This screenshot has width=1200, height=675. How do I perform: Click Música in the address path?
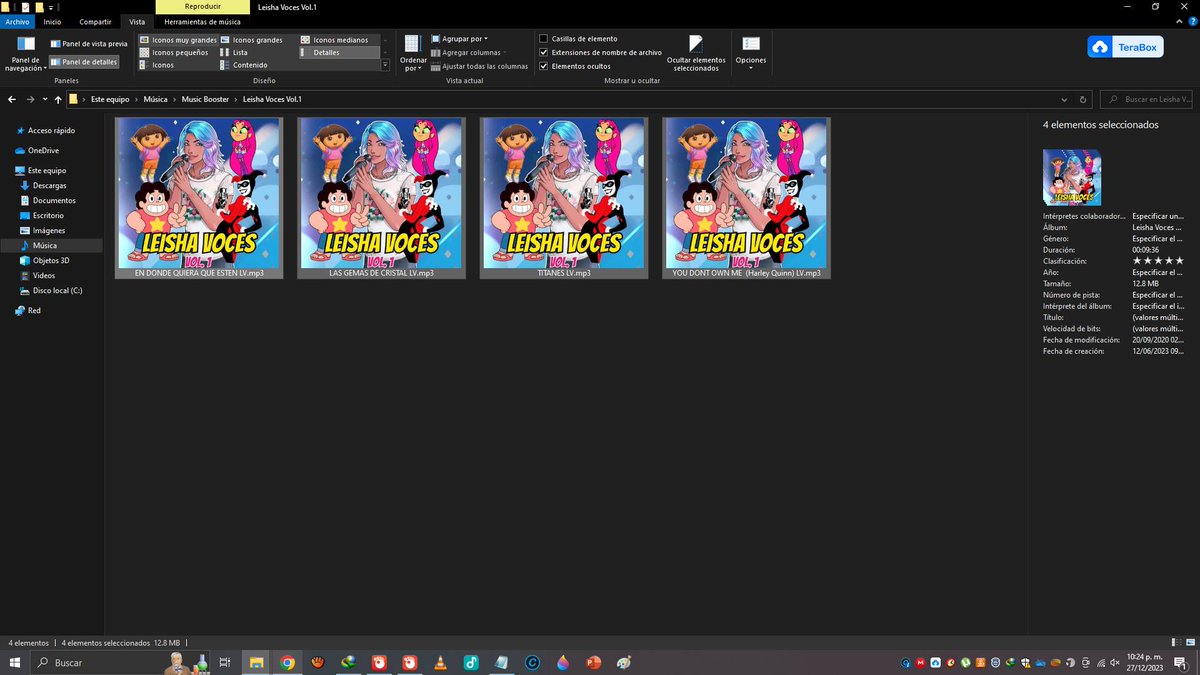[155, 100]
